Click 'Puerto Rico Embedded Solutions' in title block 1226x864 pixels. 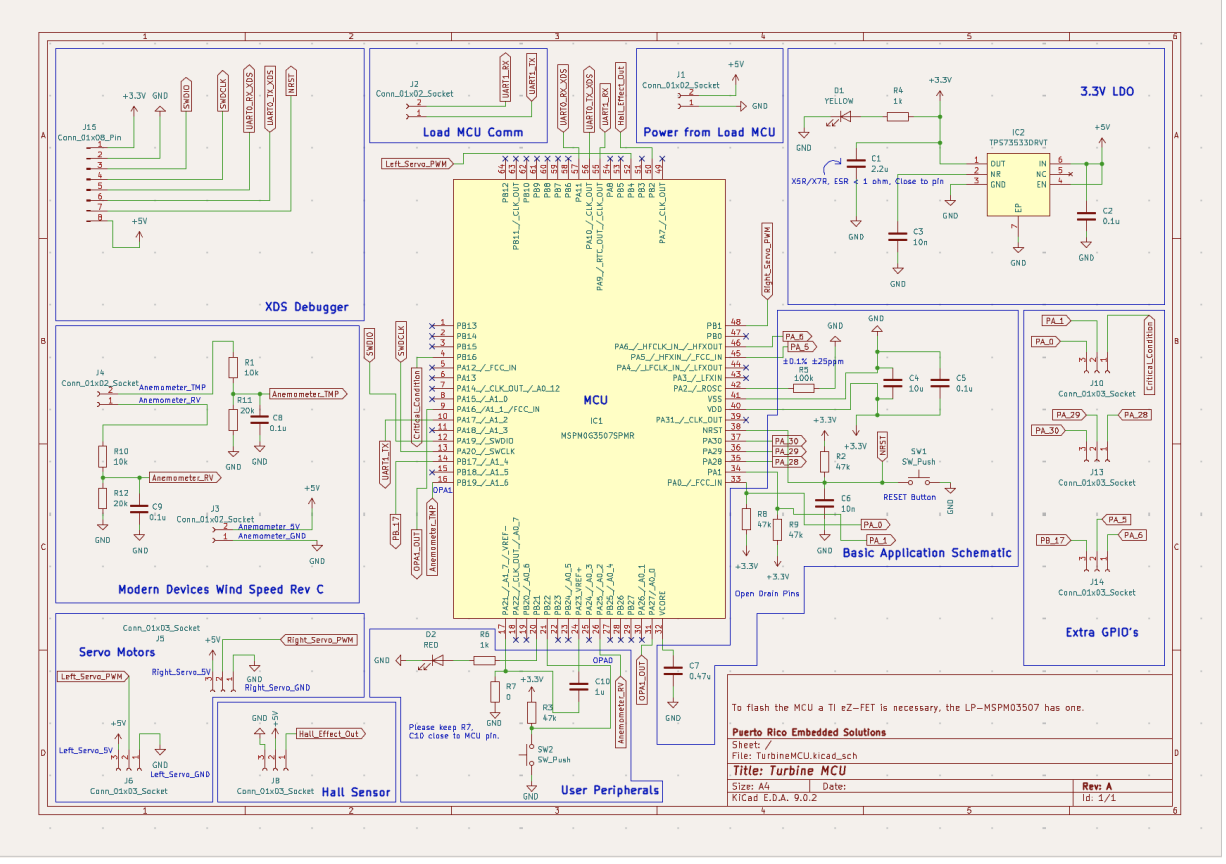click(809, 733)
